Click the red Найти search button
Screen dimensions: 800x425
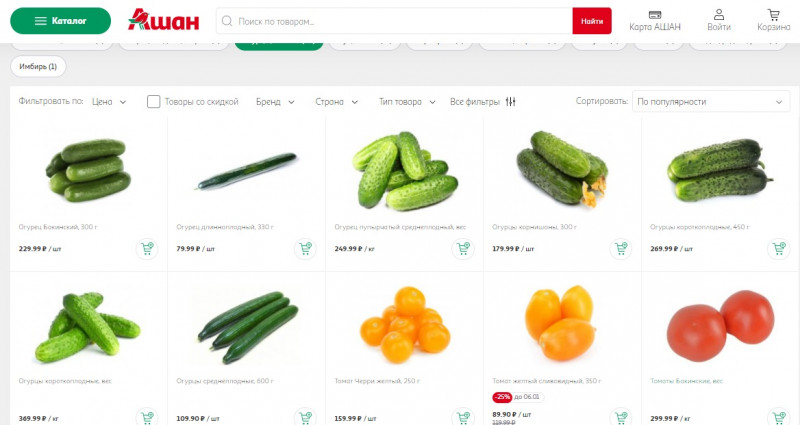click(x=592, y=21)
